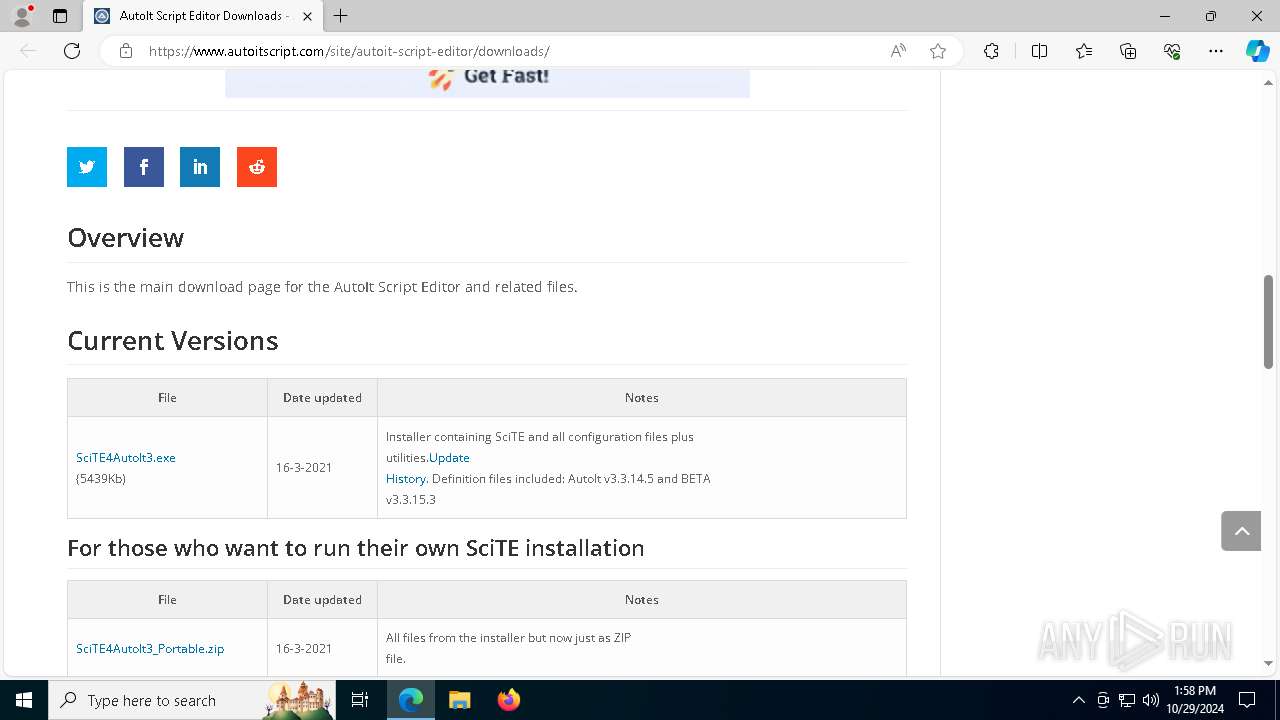
Task: Share page via Reddit icon
Action: coord(257,167)
